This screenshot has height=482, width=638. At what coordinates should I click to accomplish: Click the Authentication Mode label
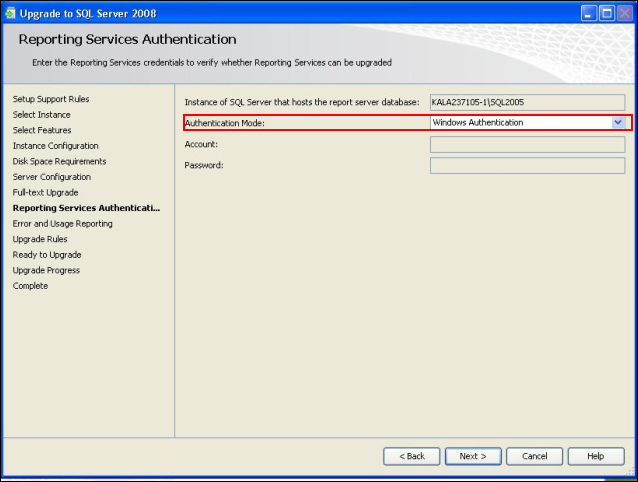point(225,123)
